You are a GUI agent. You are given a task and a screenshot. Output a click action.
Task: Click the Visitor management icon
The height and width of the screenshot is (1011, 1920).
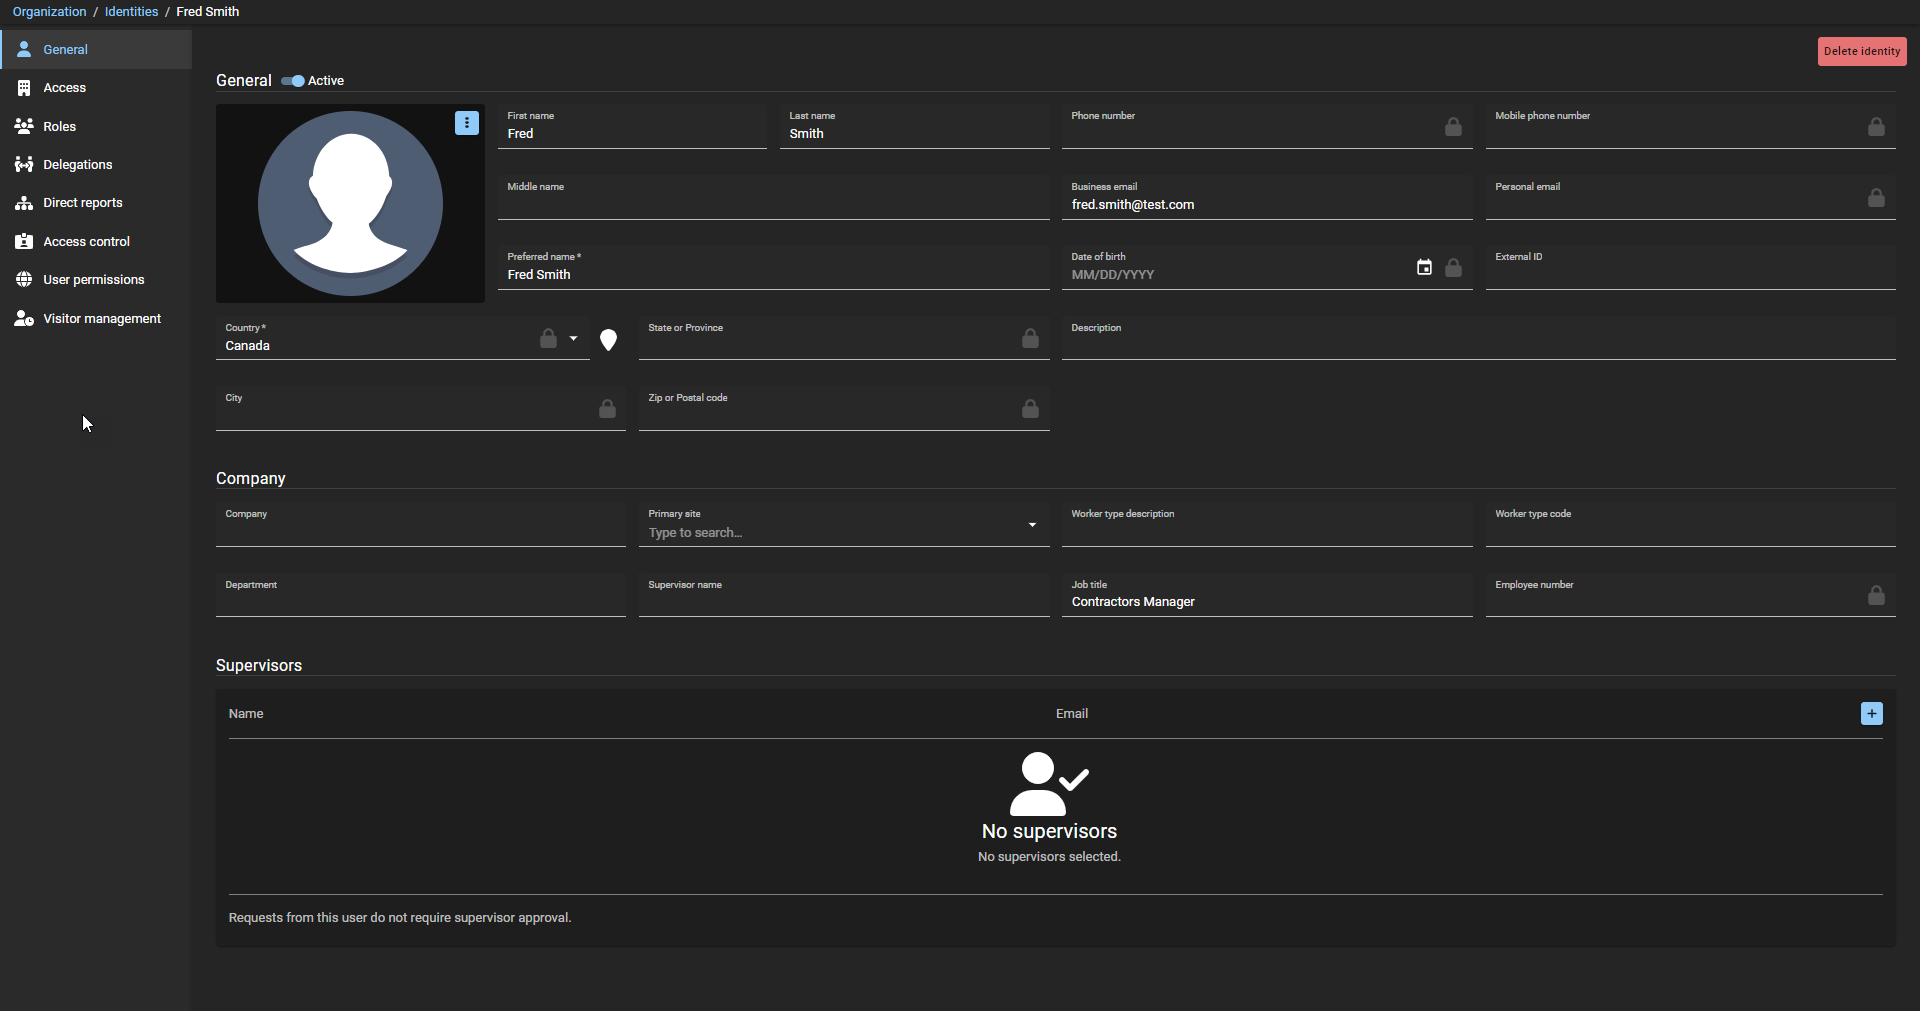pyautogui.click(x=24, y=318)
